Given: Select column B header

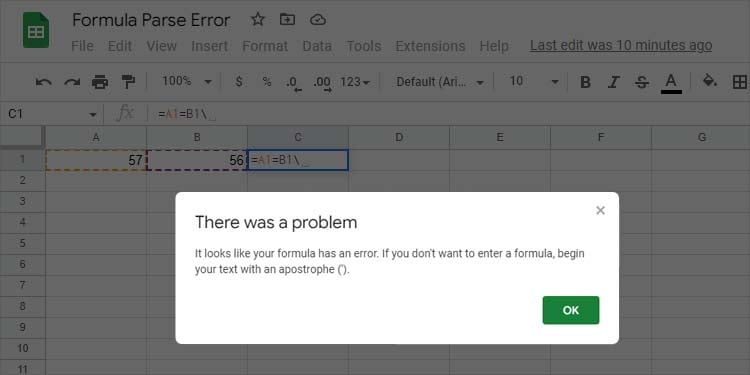Looking at the screenshot, I should pos(197,138).
